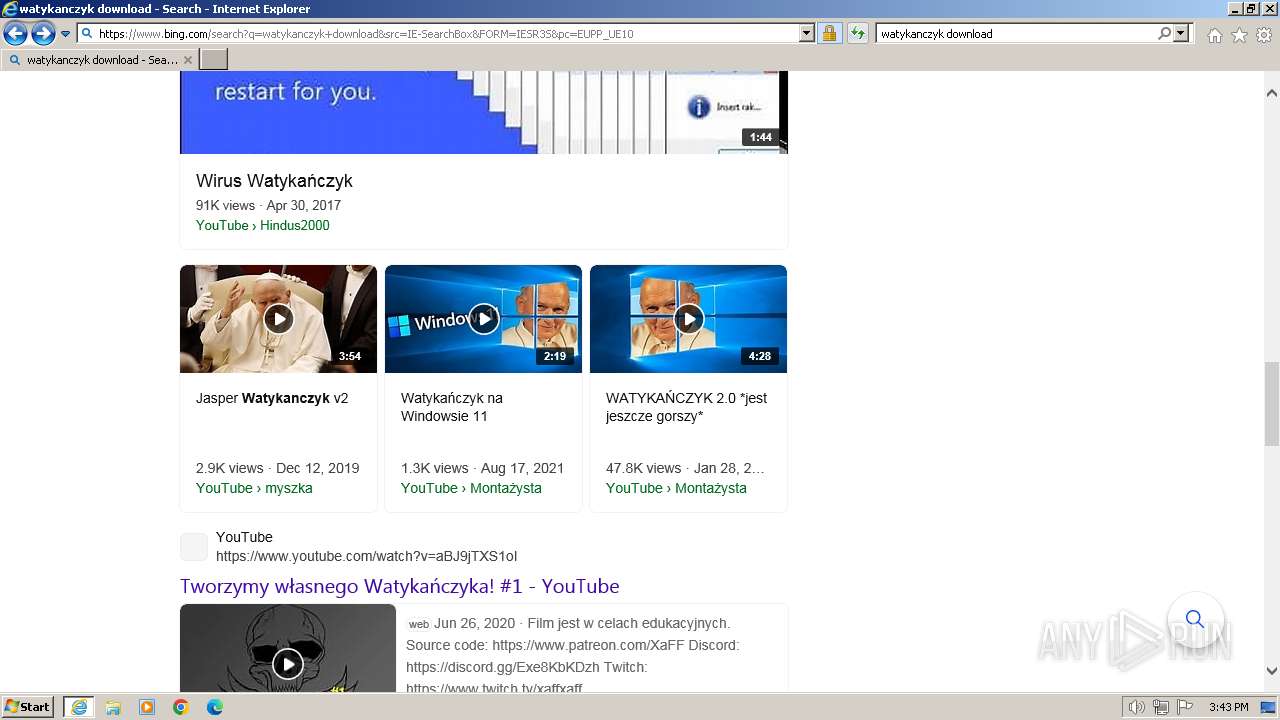Click the 91K views Apr 30, 2017 text

(268, 205)
